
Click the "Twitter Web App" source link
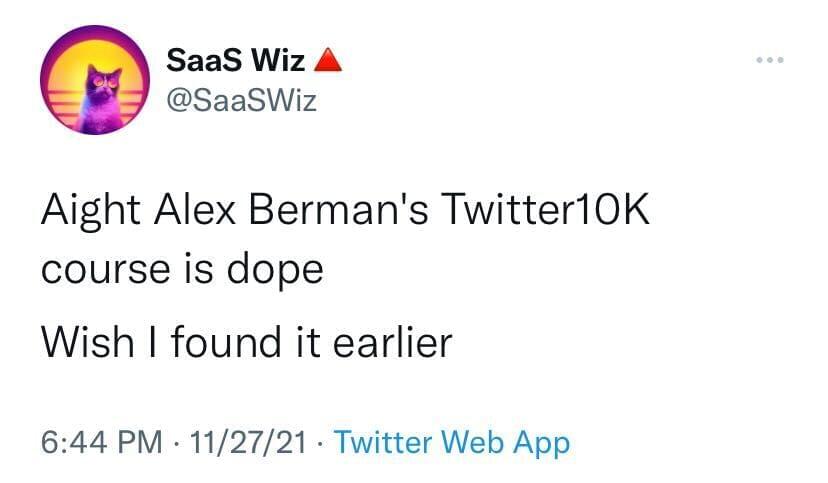451,441
